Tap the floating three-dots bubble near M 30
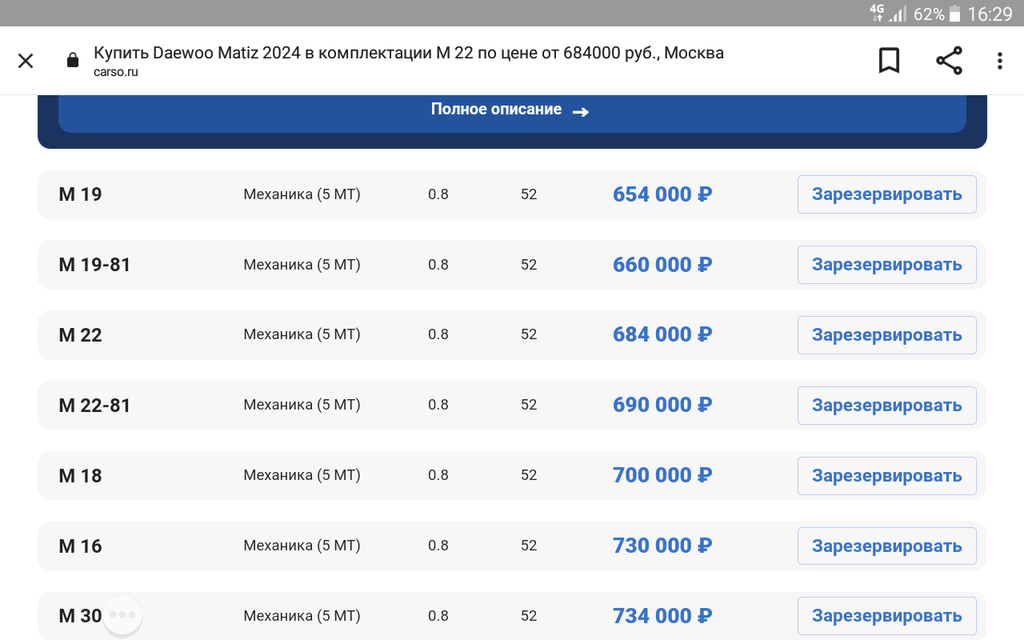 pyautogui.click(x=122, y=615)
